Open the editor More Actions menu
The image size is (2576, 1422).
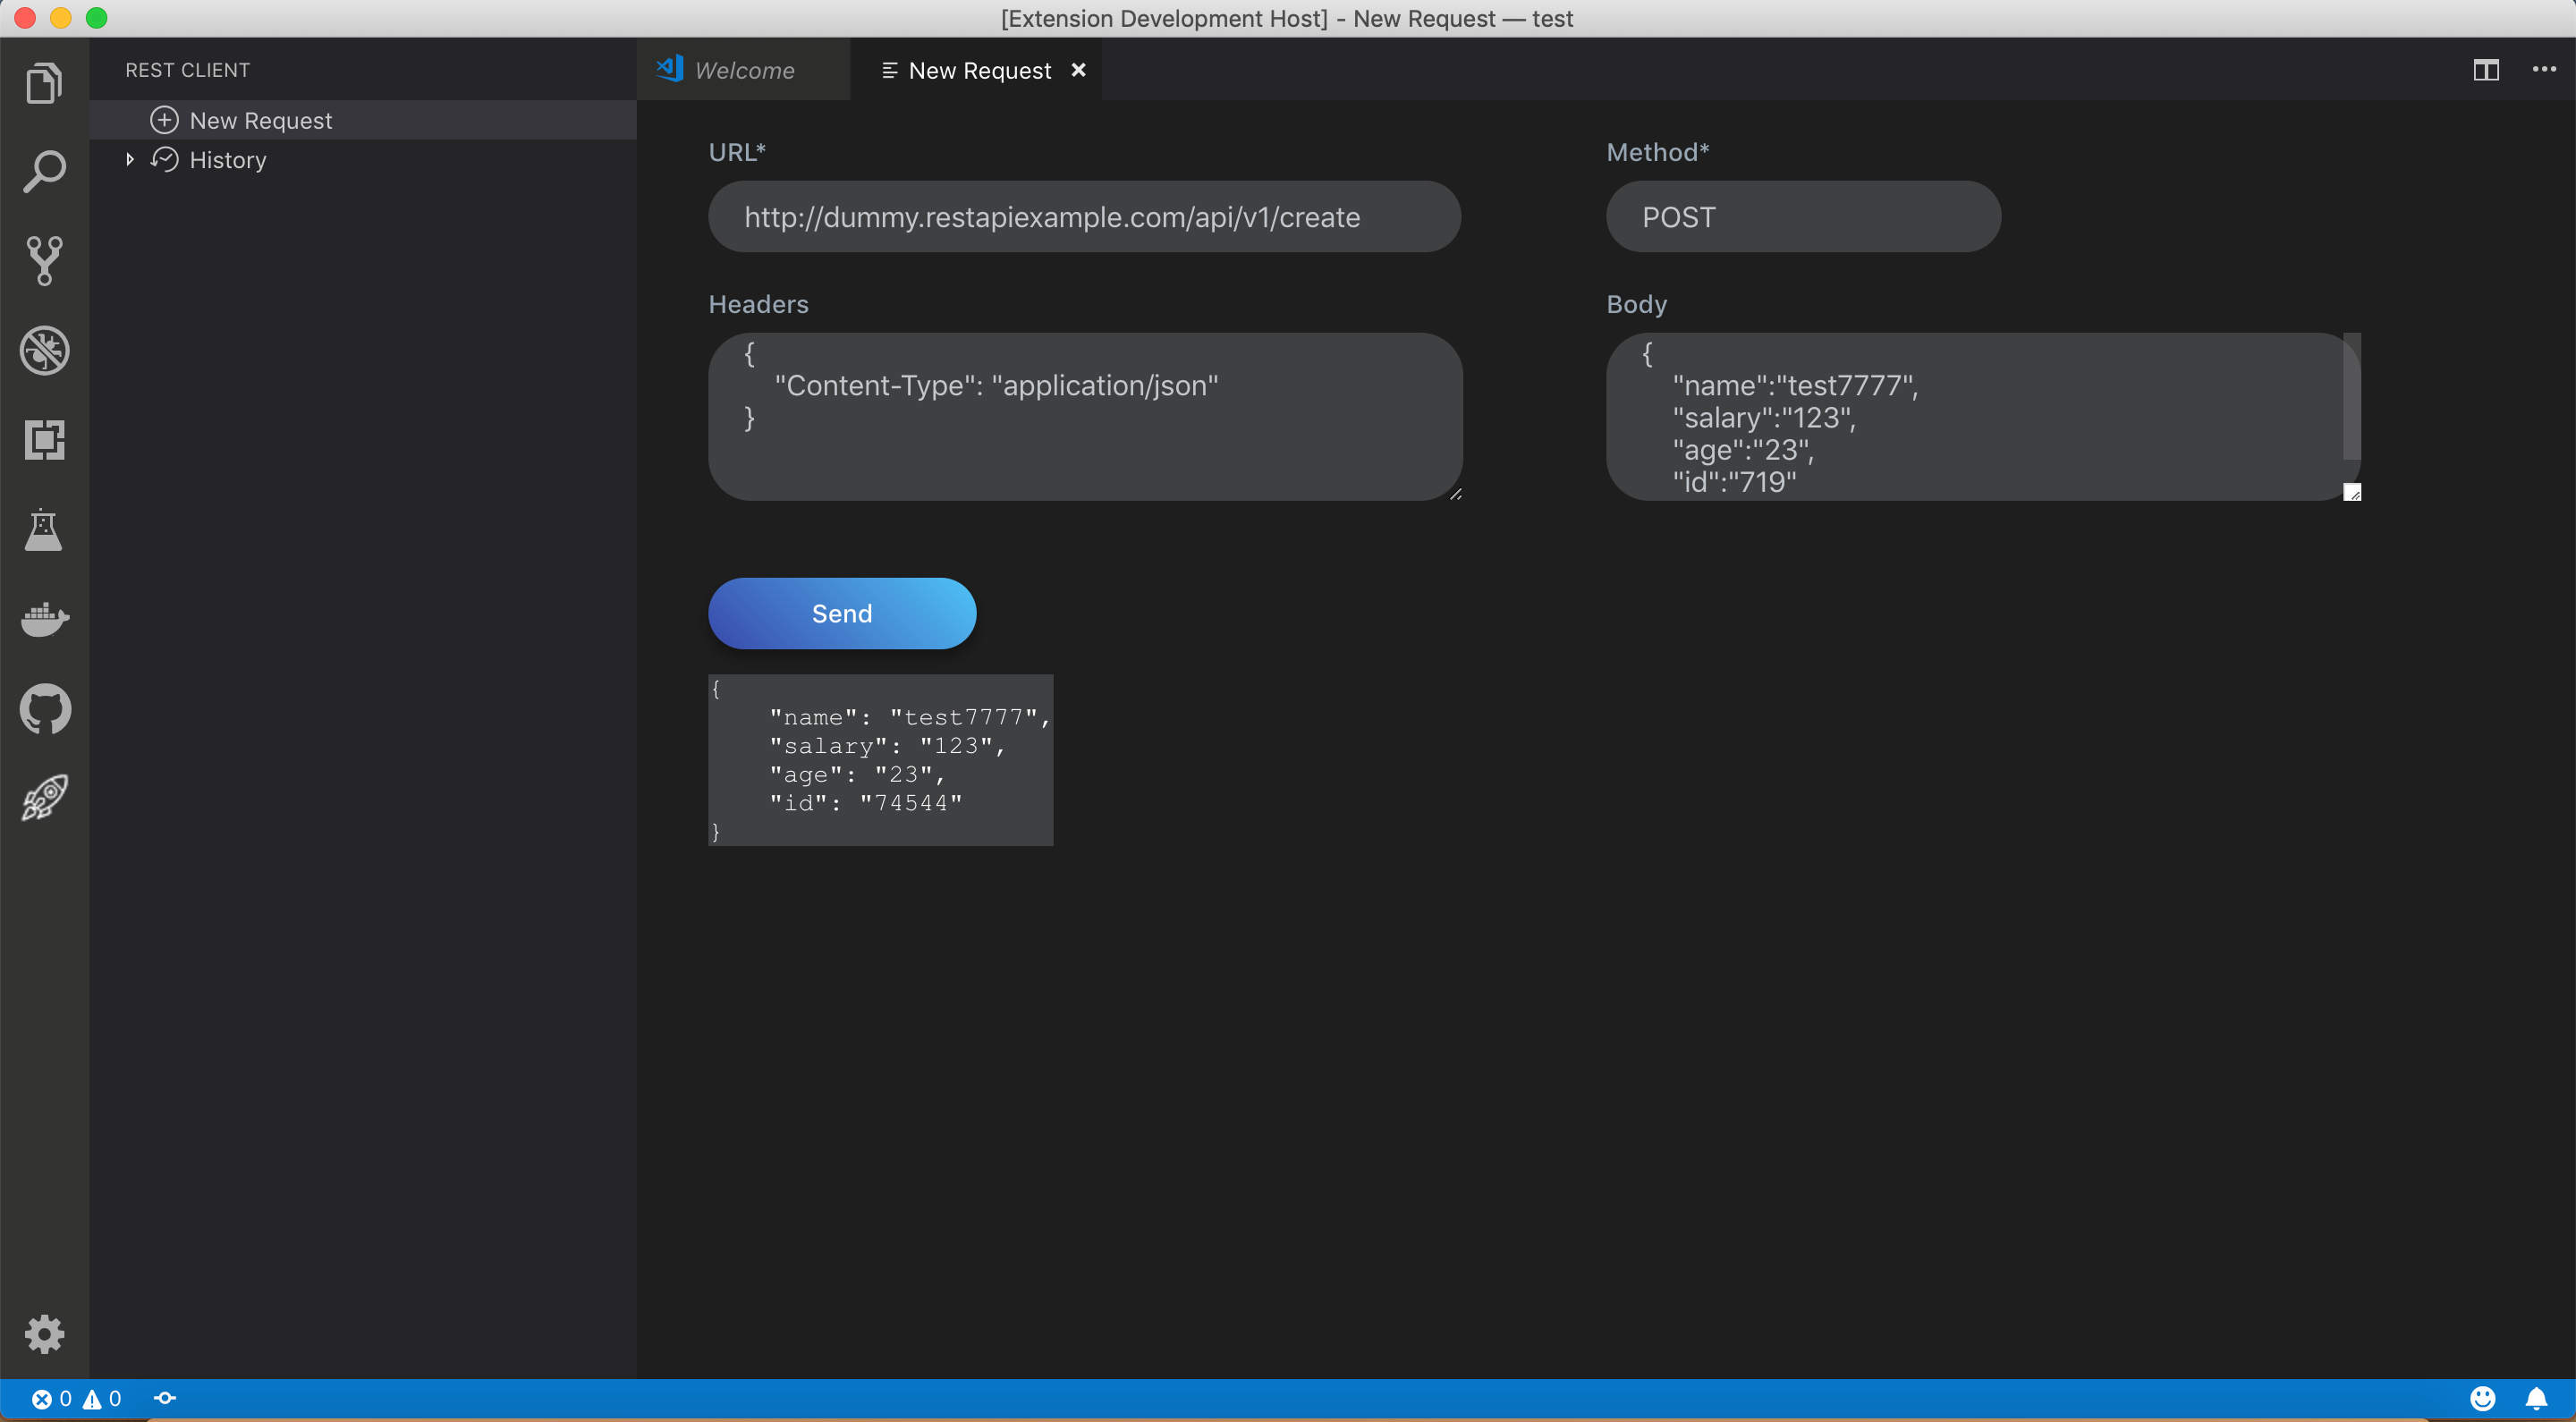[2543, 70]
